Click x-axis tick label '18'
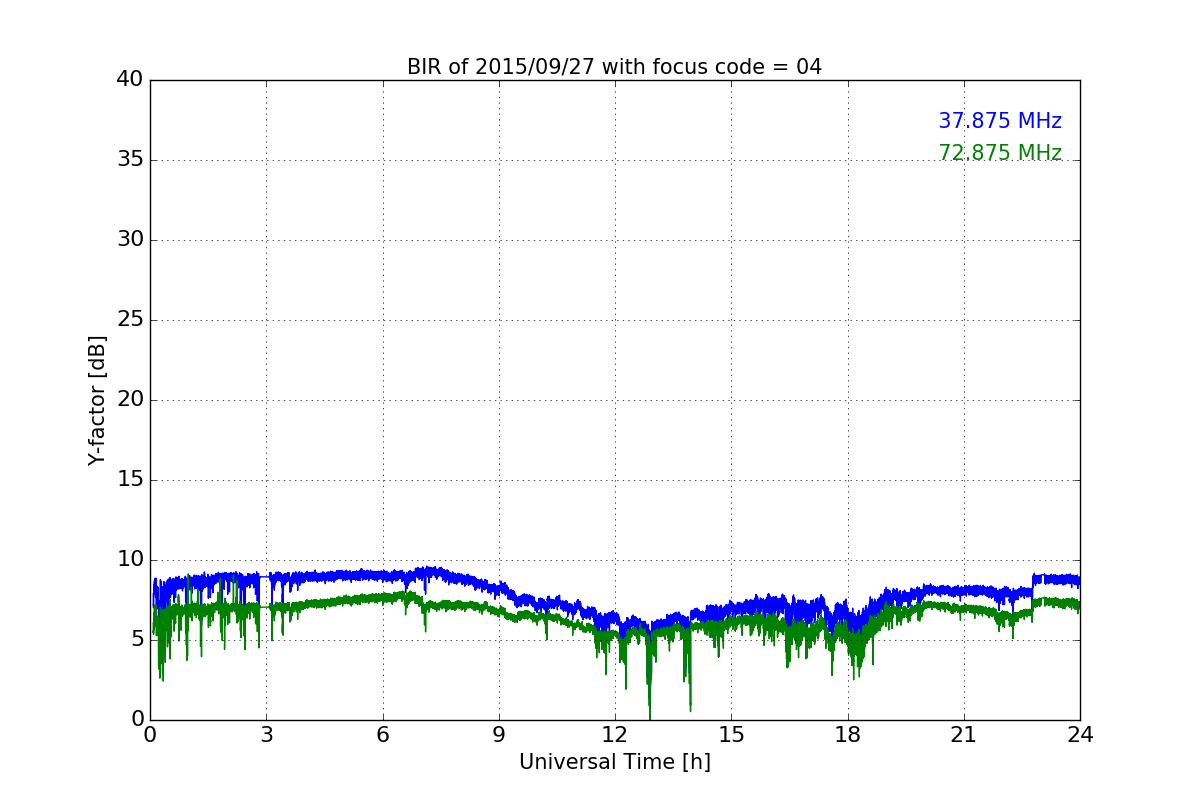 point(847,735)
